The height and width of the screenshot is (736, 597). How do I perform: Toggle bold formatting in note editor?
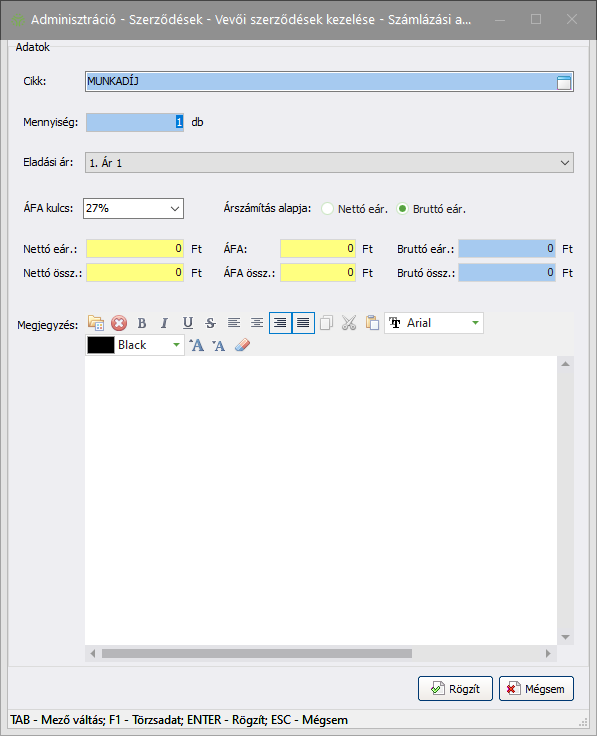(x=142, y=323)
